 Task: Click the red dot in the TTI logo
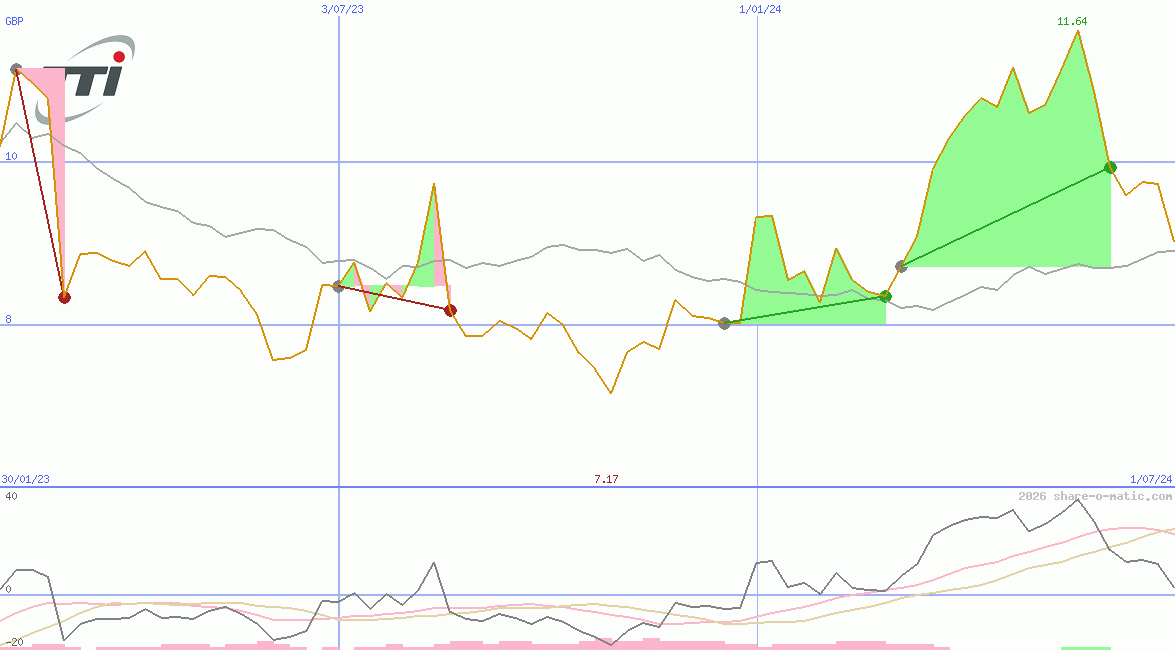coord(117,57)
